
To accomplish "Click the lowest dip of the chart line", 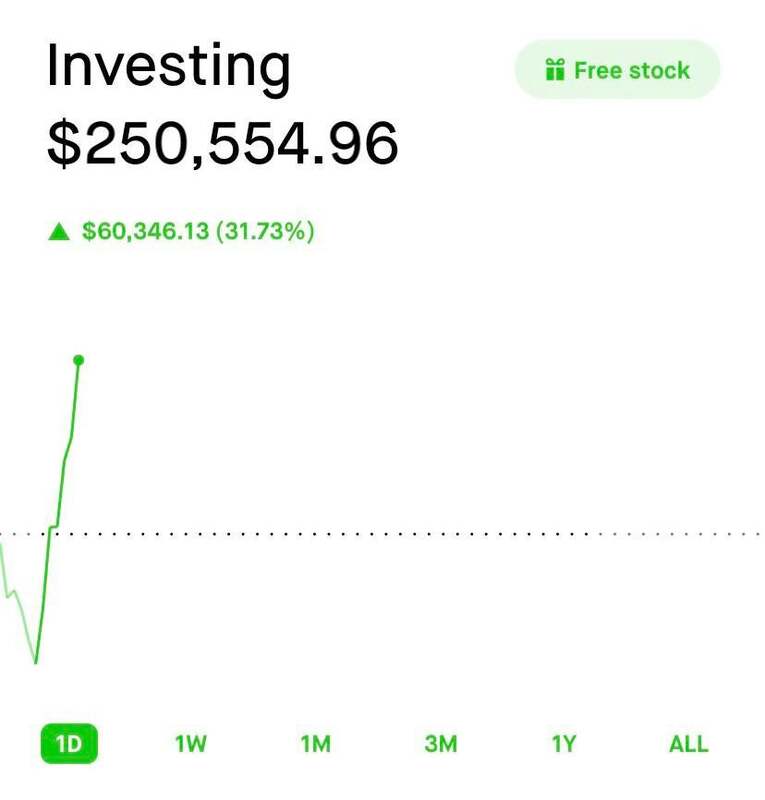I will click(x=35, y=662).
